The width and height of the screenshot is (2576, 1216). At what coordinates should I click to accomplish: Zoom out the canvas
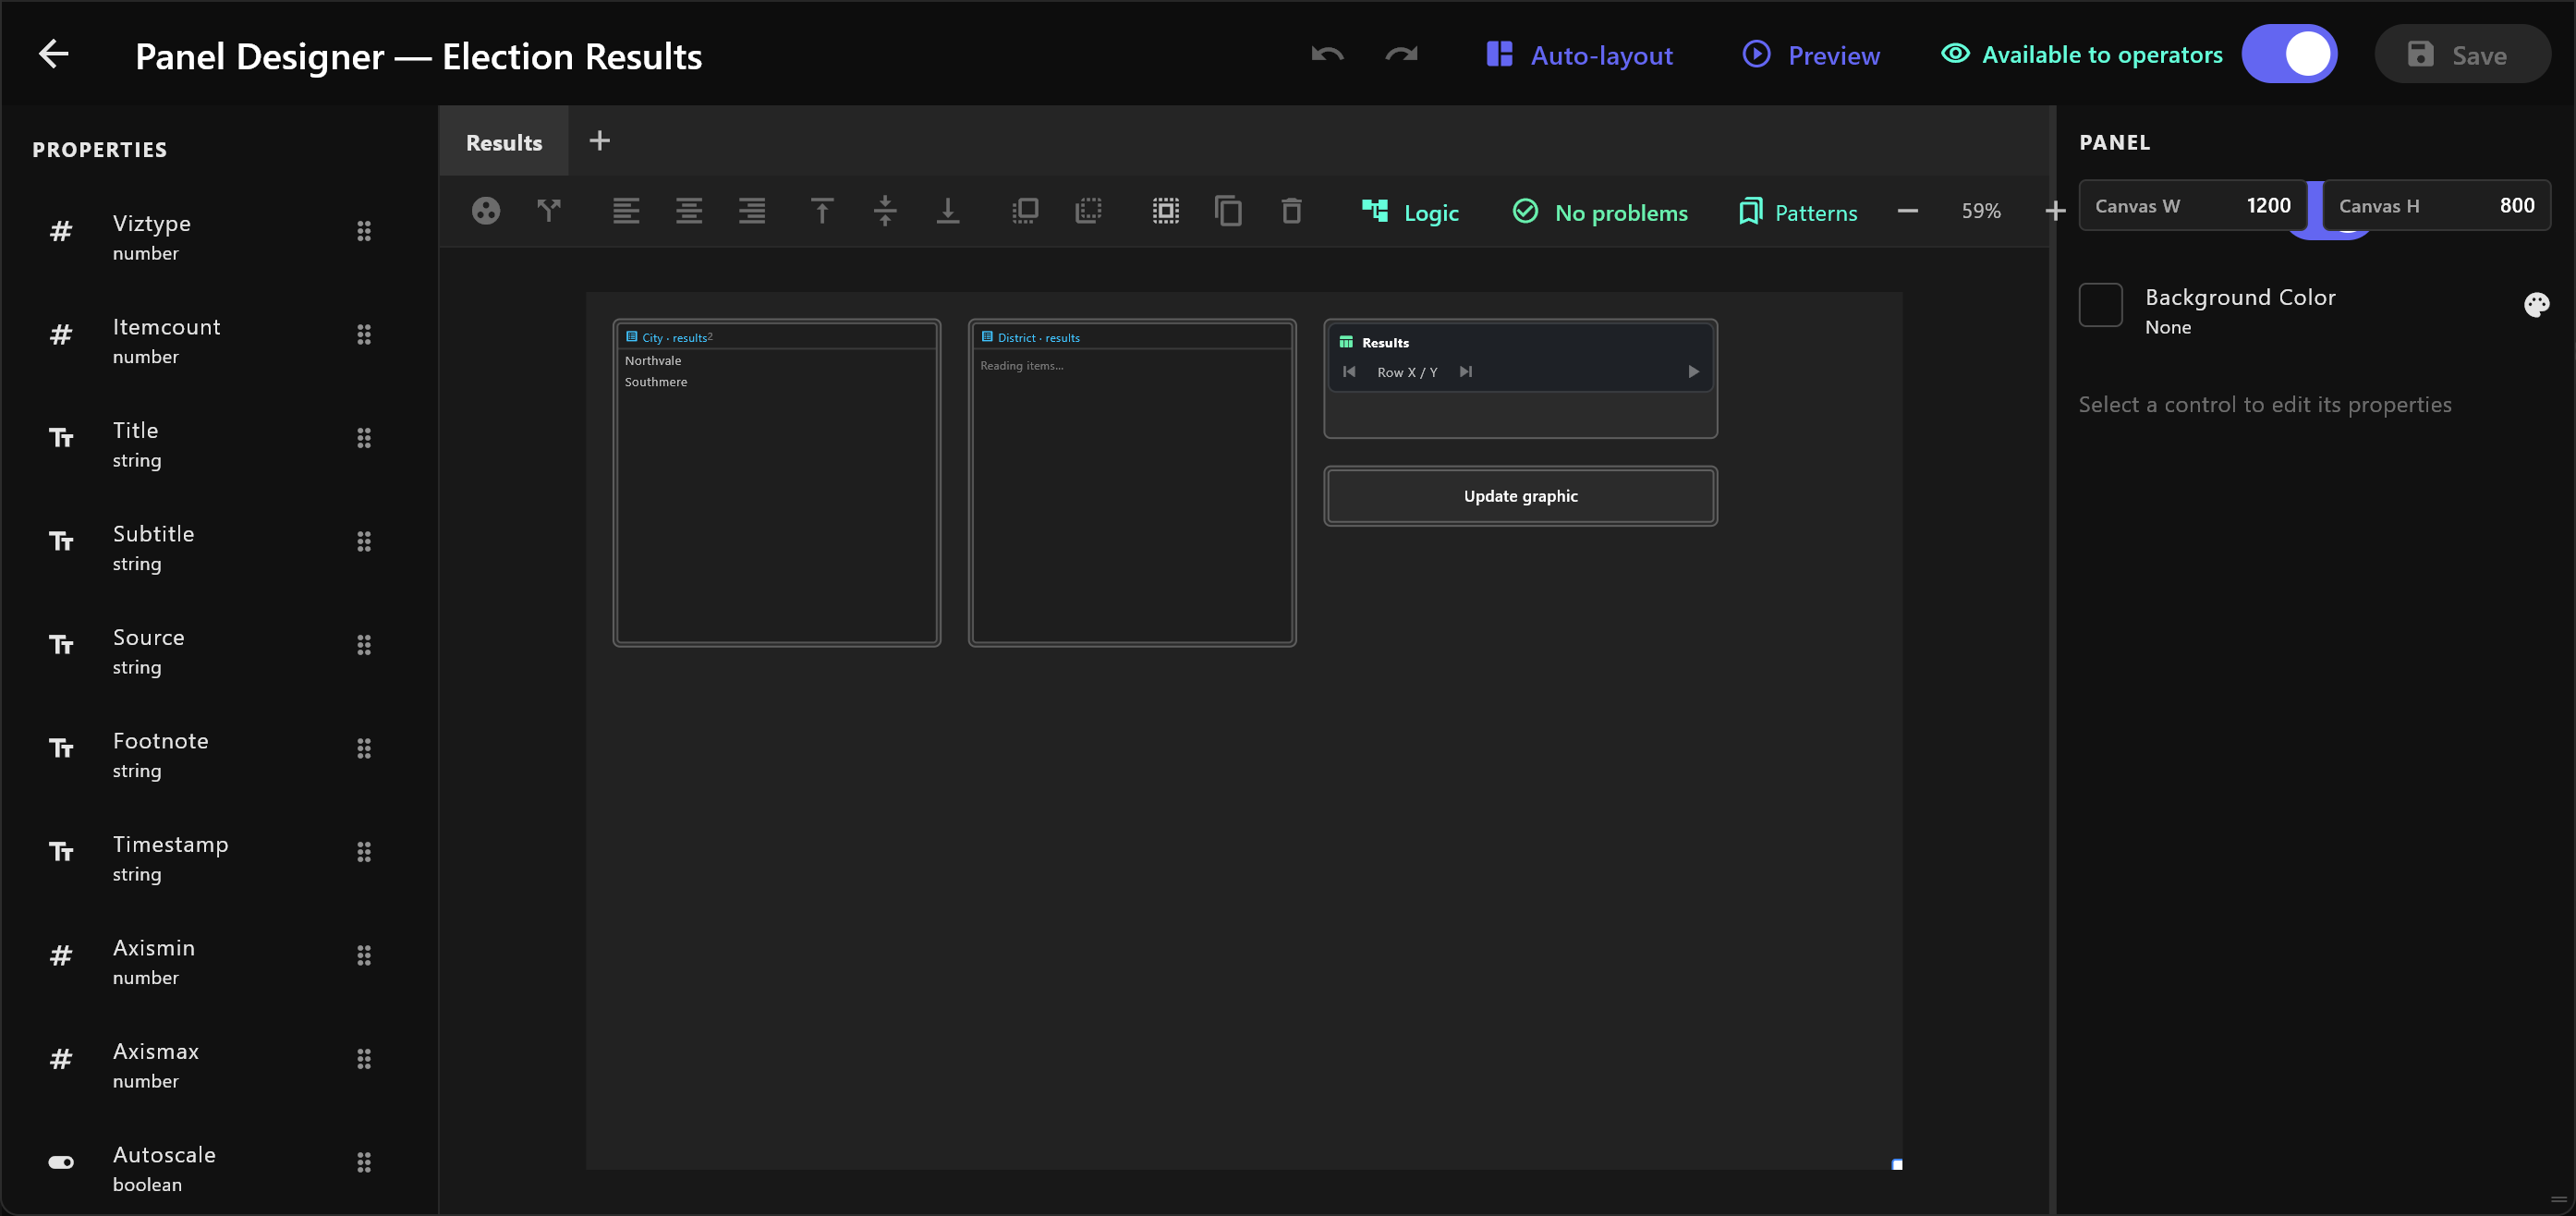click(1908, 211)
